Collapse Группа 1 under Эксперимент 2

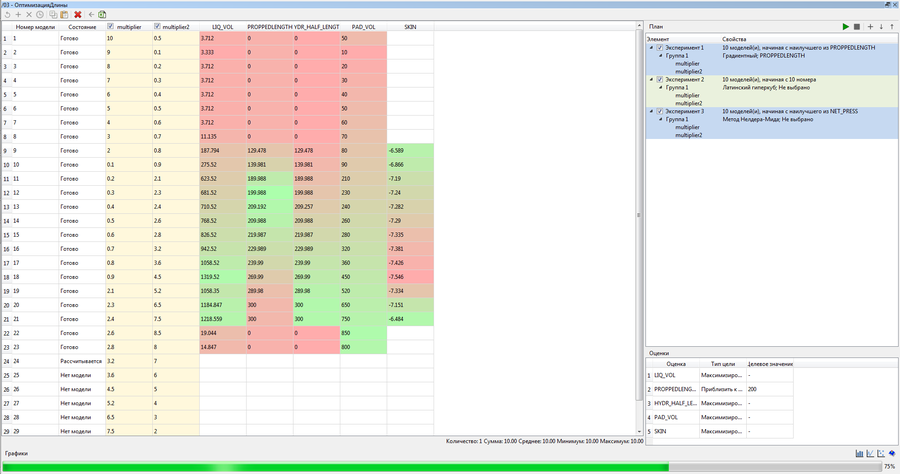click(x=659, y=87)
